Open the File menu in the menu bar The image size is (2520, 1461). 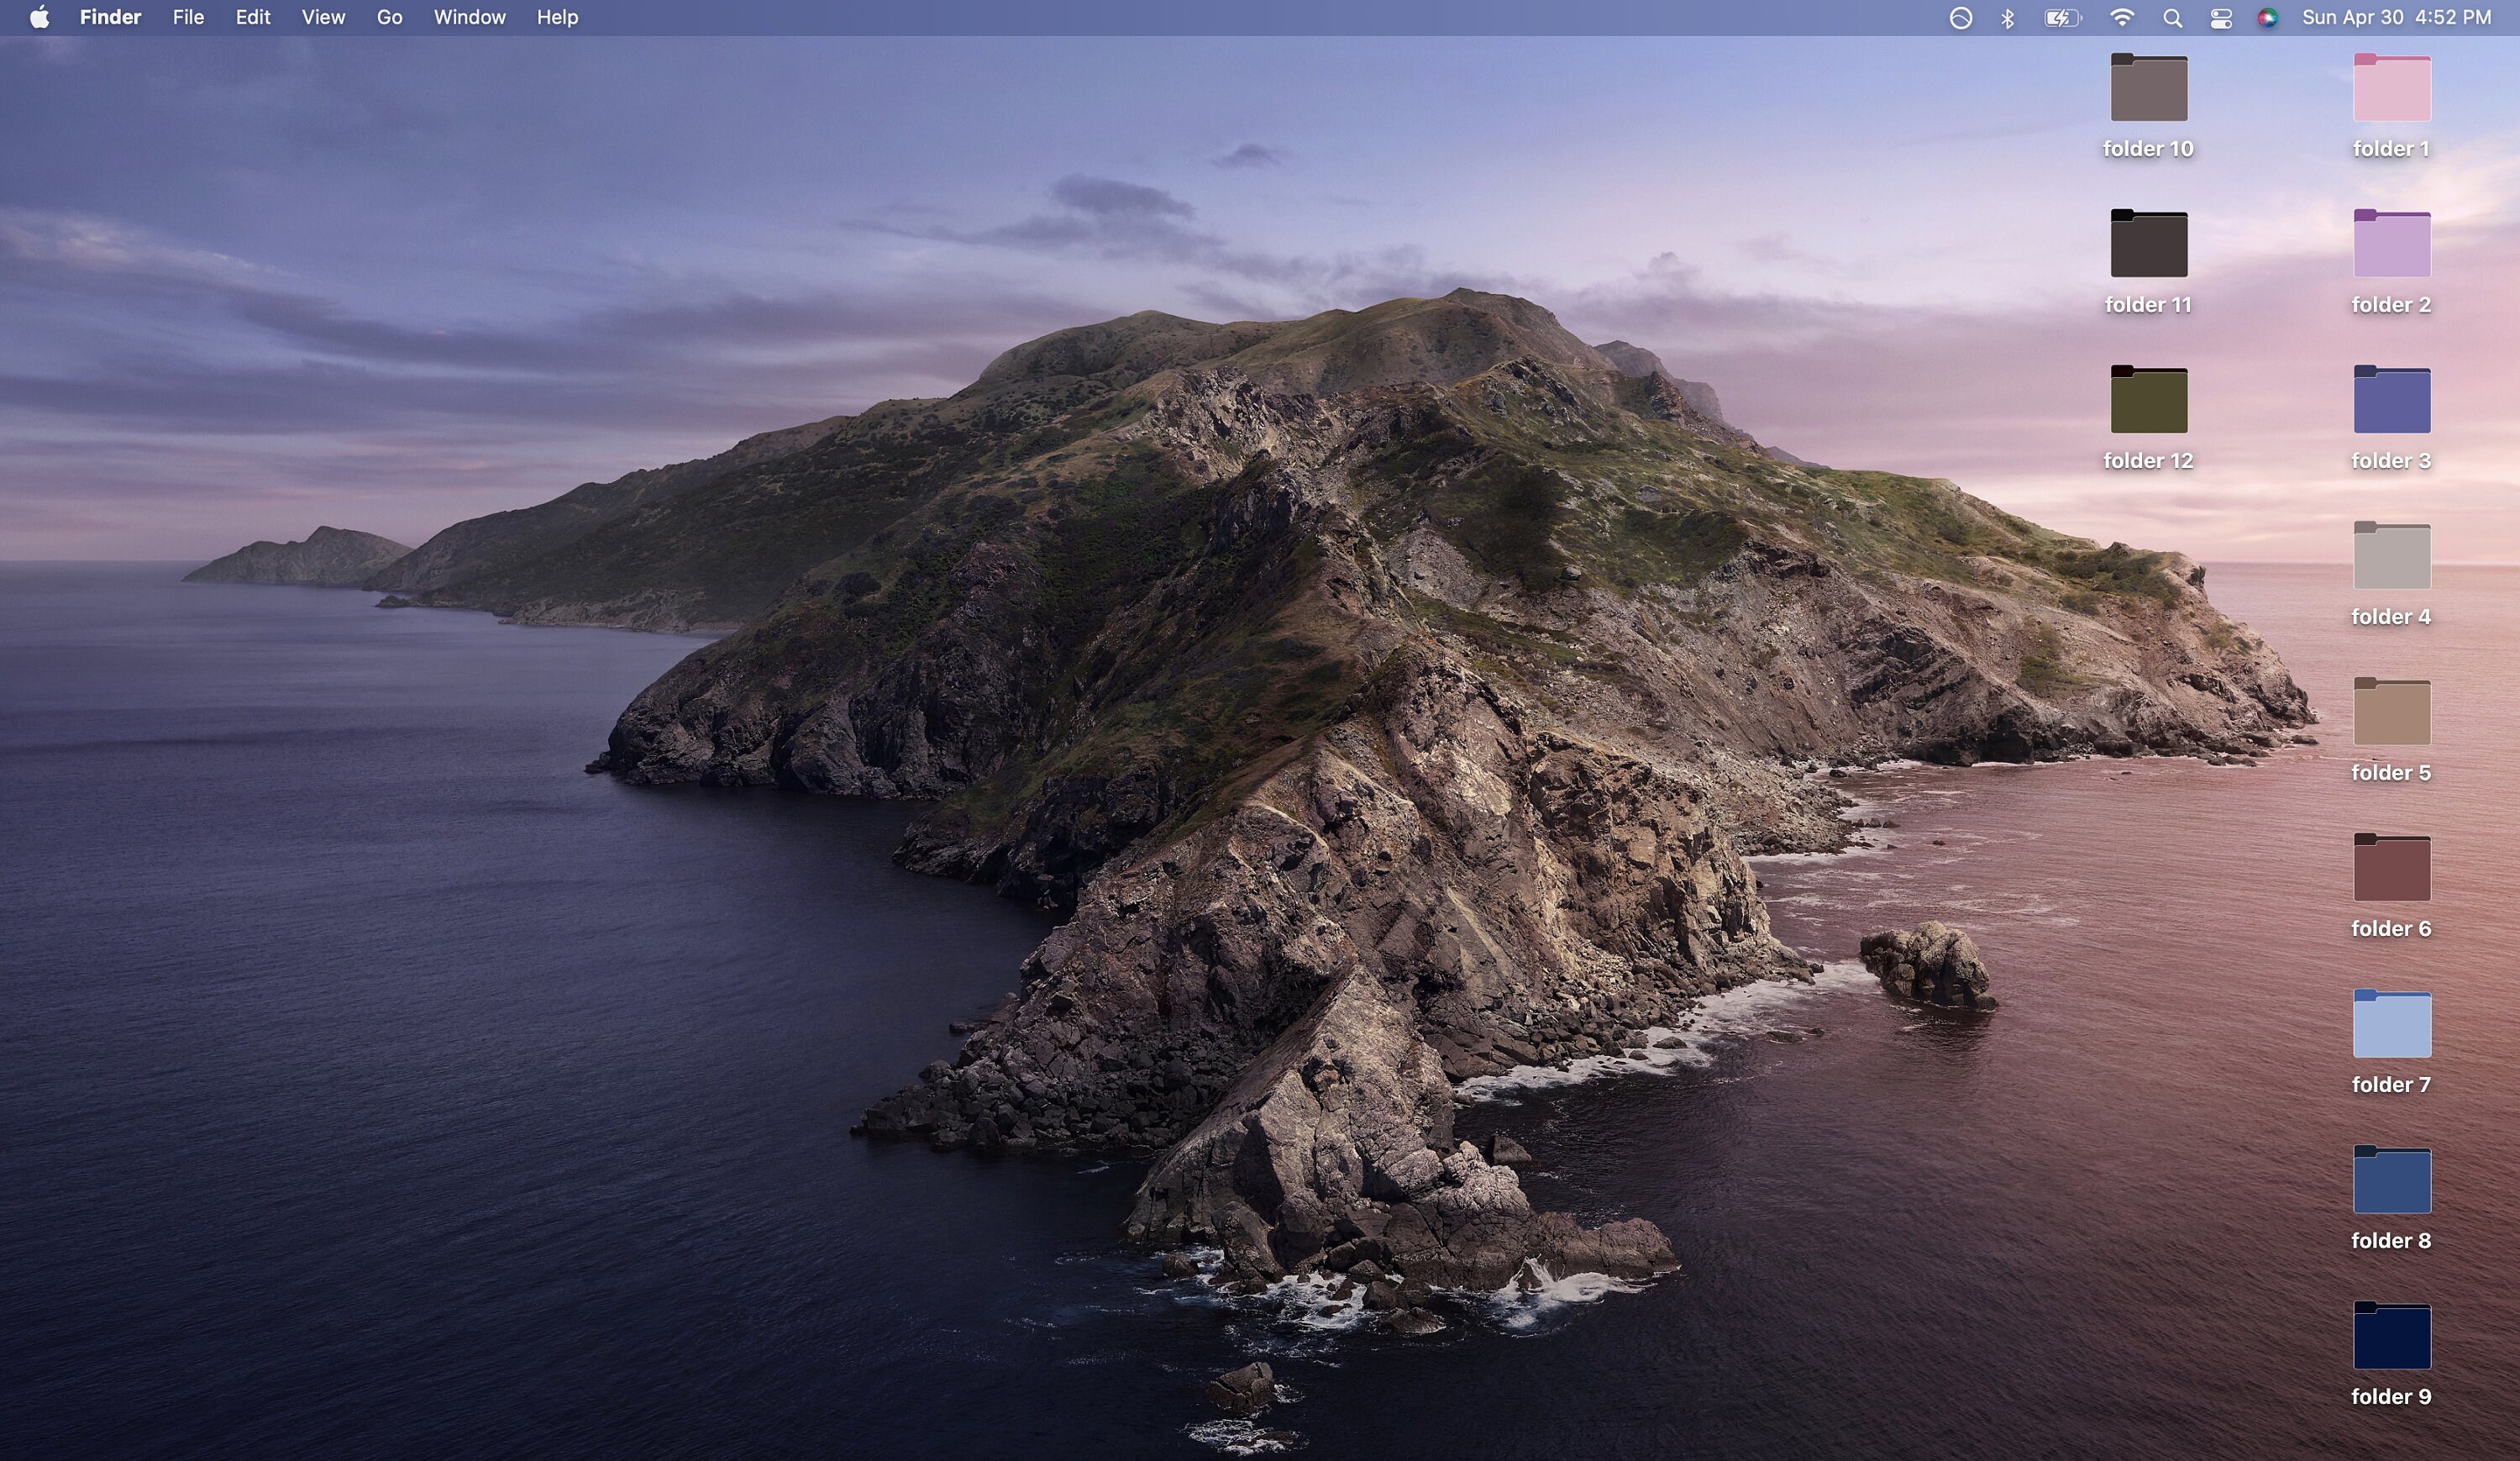[188, 17]
